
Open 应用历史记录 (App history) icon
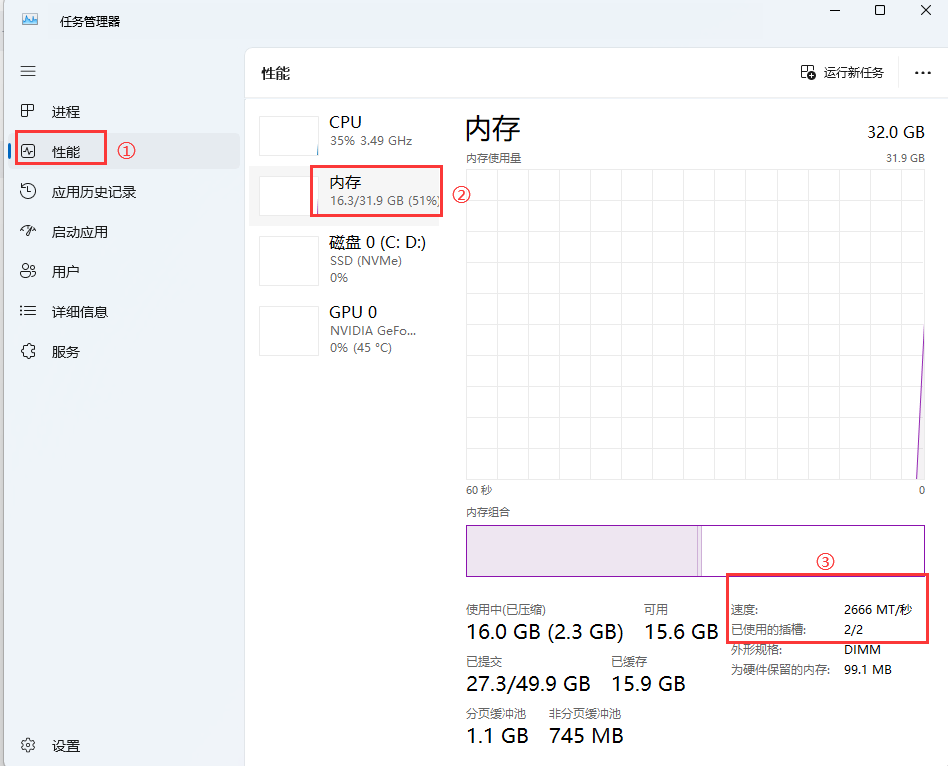pos(28,192)
